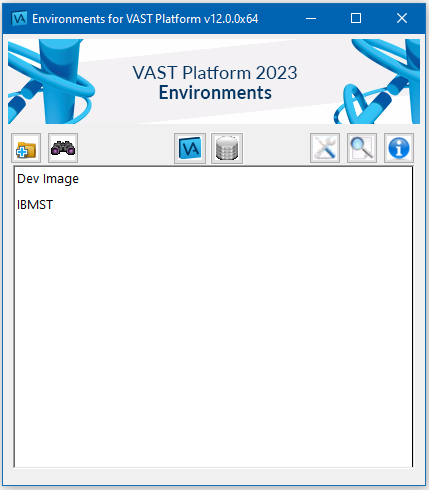Minimize the Environments window
This screenshot has width=429, height=490.
[x=311, y=18]
